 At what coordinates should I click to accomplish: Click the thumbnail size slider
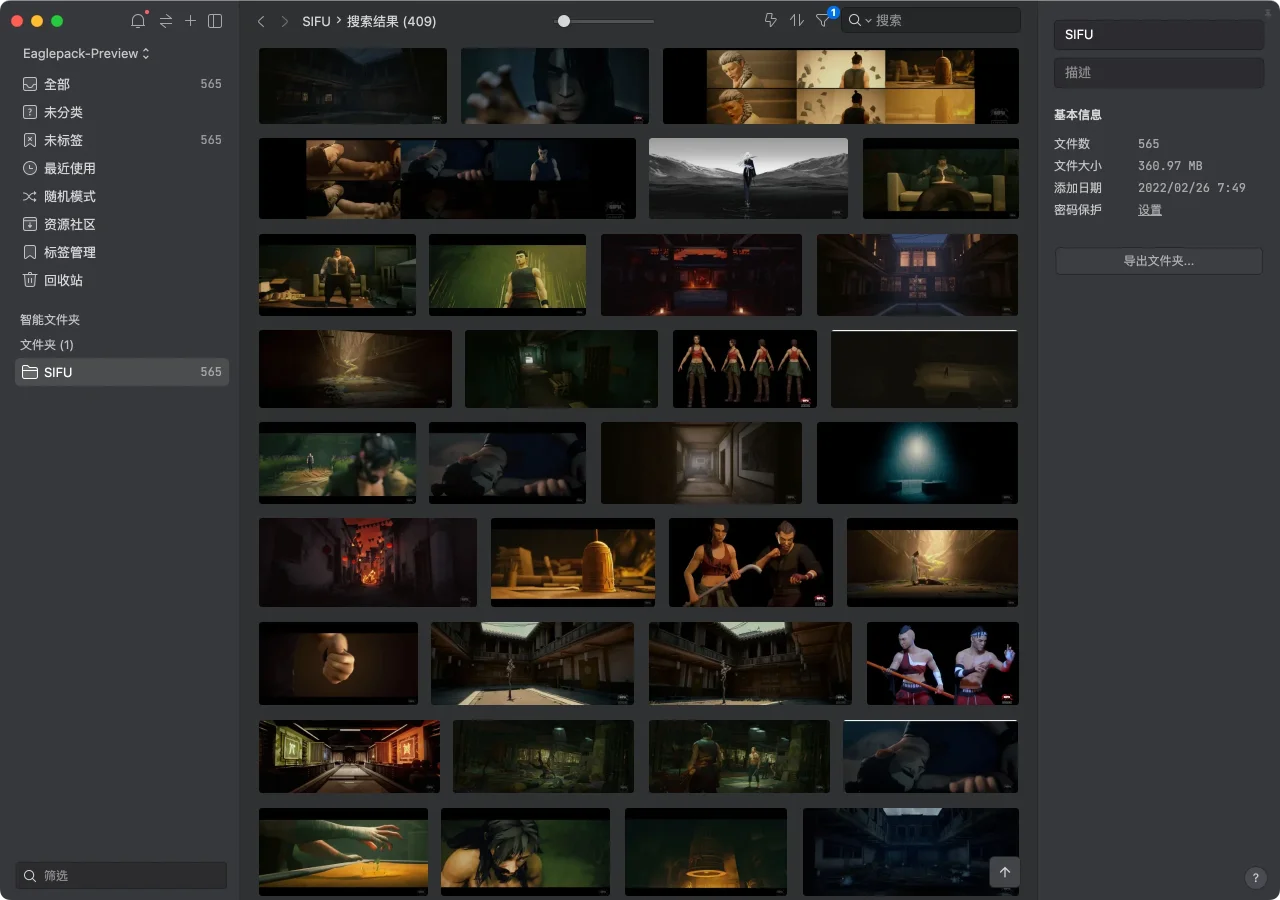click(x=605, y=21)
